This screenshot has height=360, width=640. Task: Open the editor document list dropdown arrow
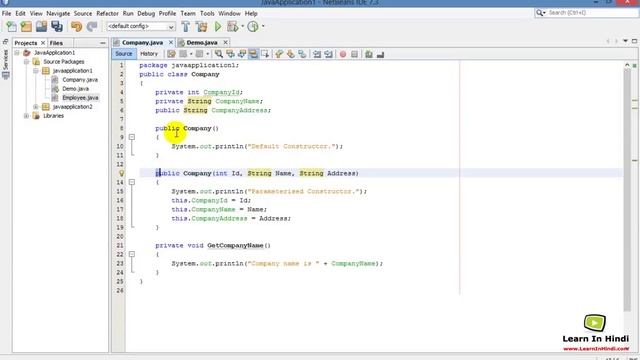tap(625, 41)
